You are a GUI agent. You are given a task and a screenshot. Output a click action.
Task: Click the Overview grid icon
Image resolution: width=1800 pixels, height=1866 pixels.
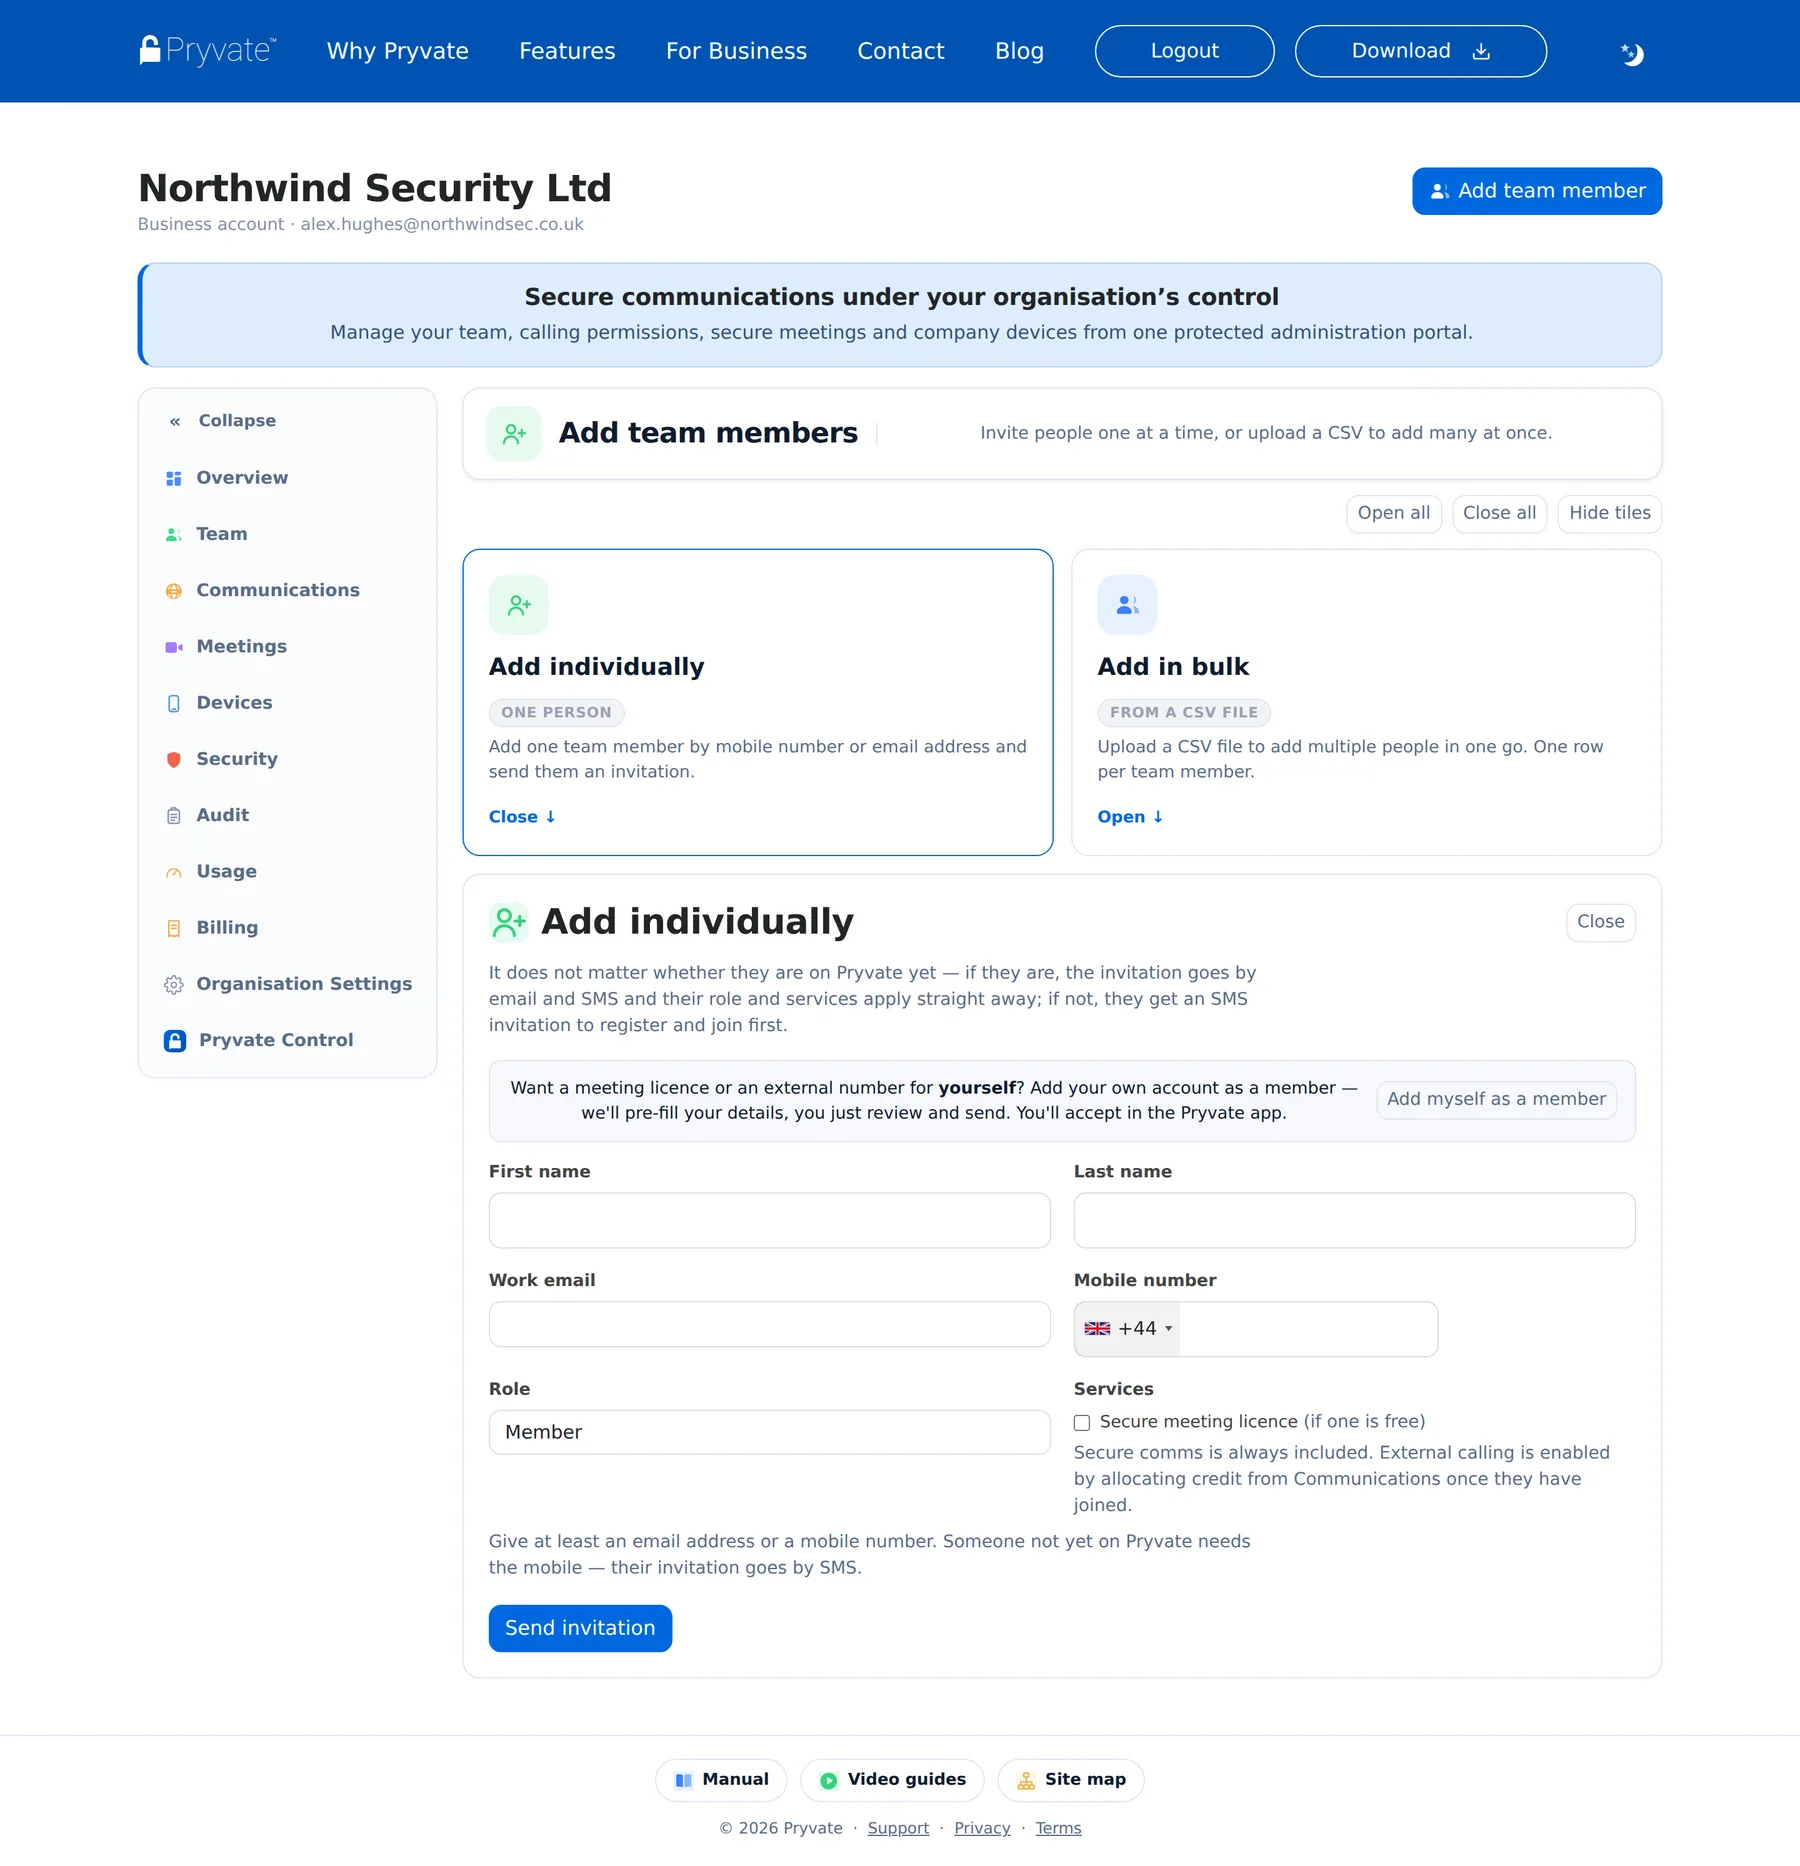point(174,478)
